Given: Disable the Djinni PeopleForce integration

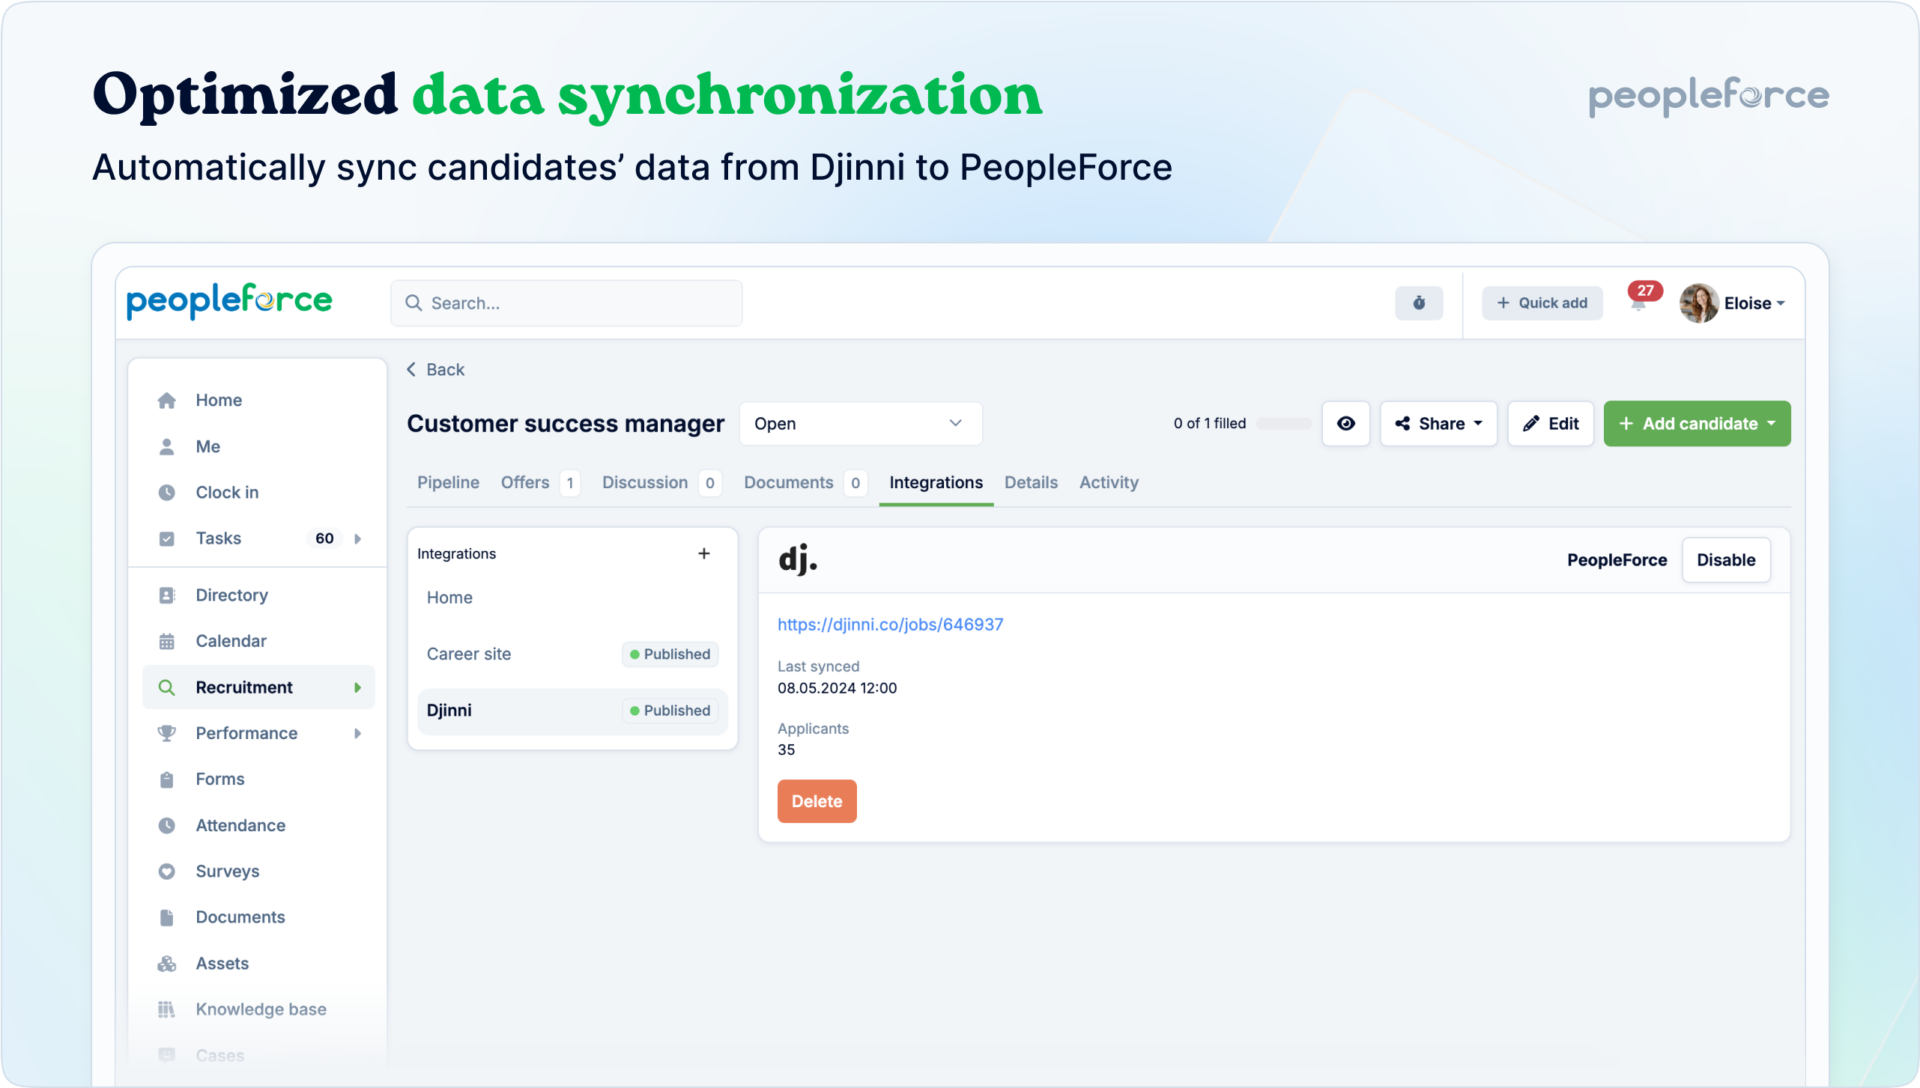Looking at the screenshot, I should coord(1725,560).
